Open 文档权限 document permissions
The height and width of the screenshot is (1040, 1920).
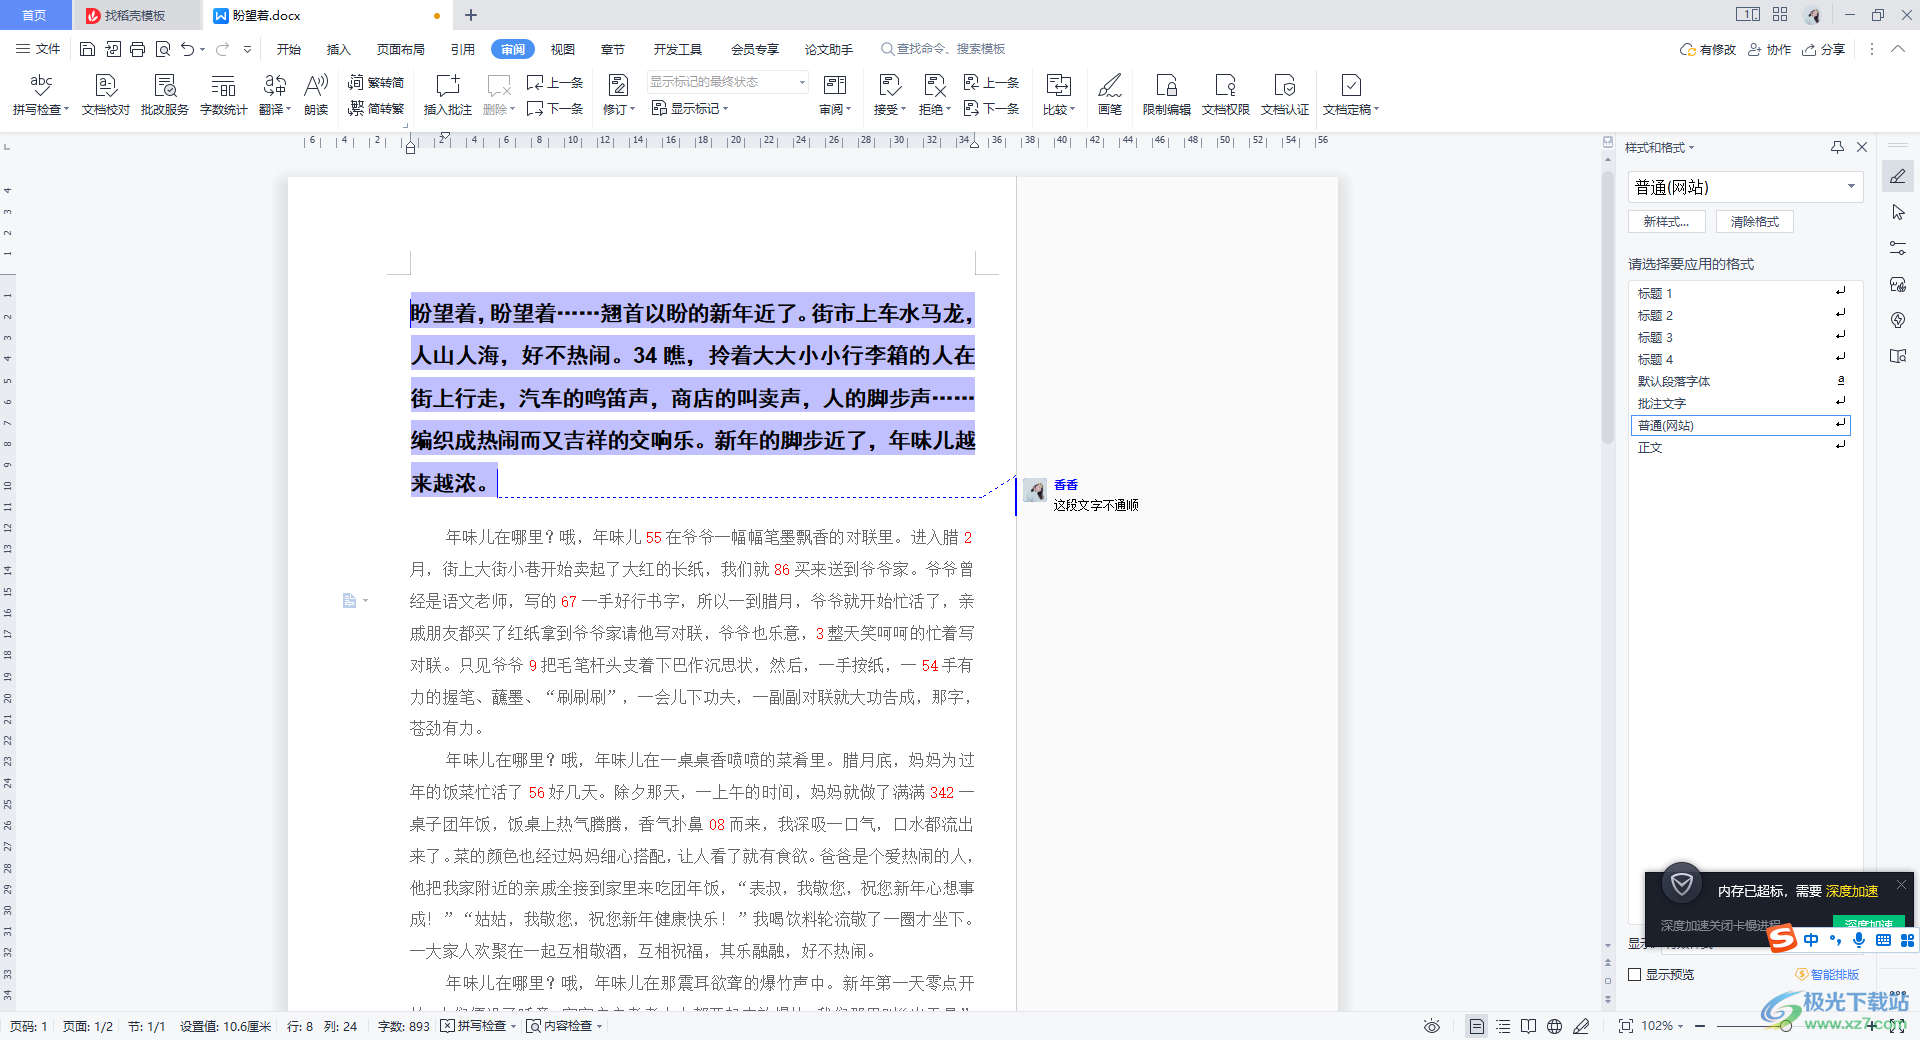pos(1226,94)
